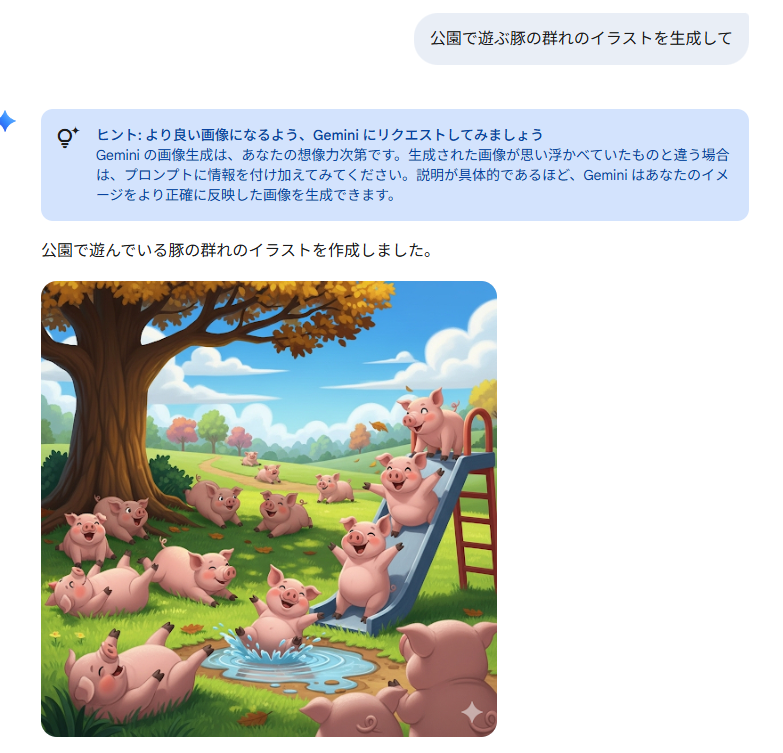783x753 pixels.
Task: Click the Gemini sparkle watermark on the generated image
Action: click(472, 713)
